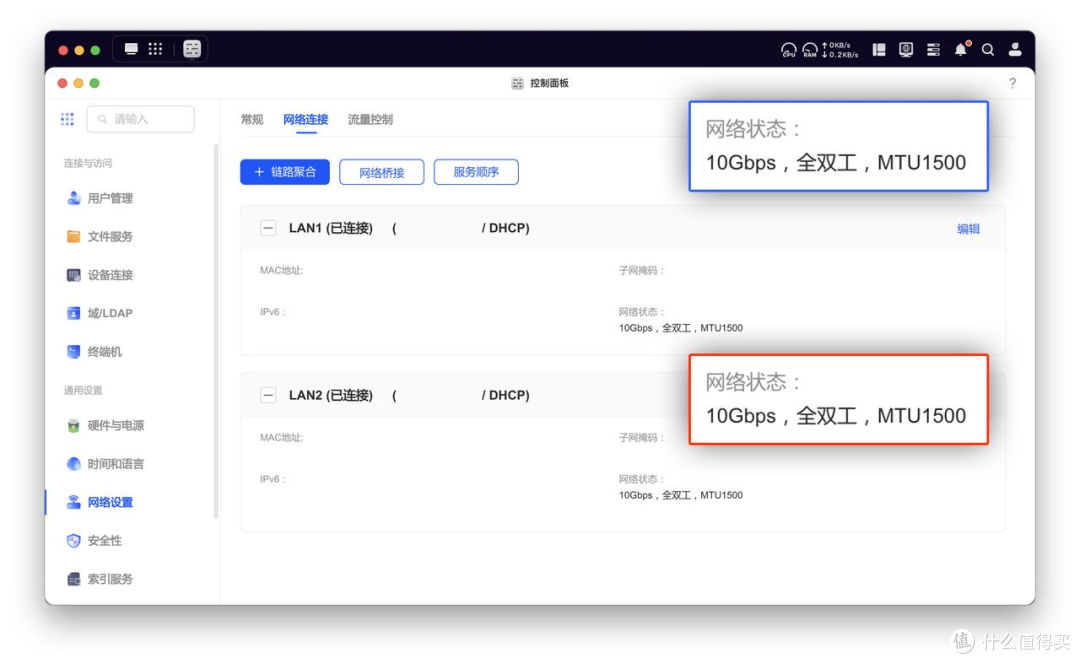Image resolution: width=1080 pixels, height=664 pixels.
Task: Collapse the LAN2 section
Action: pyautogui.click(x=268, y=395)
